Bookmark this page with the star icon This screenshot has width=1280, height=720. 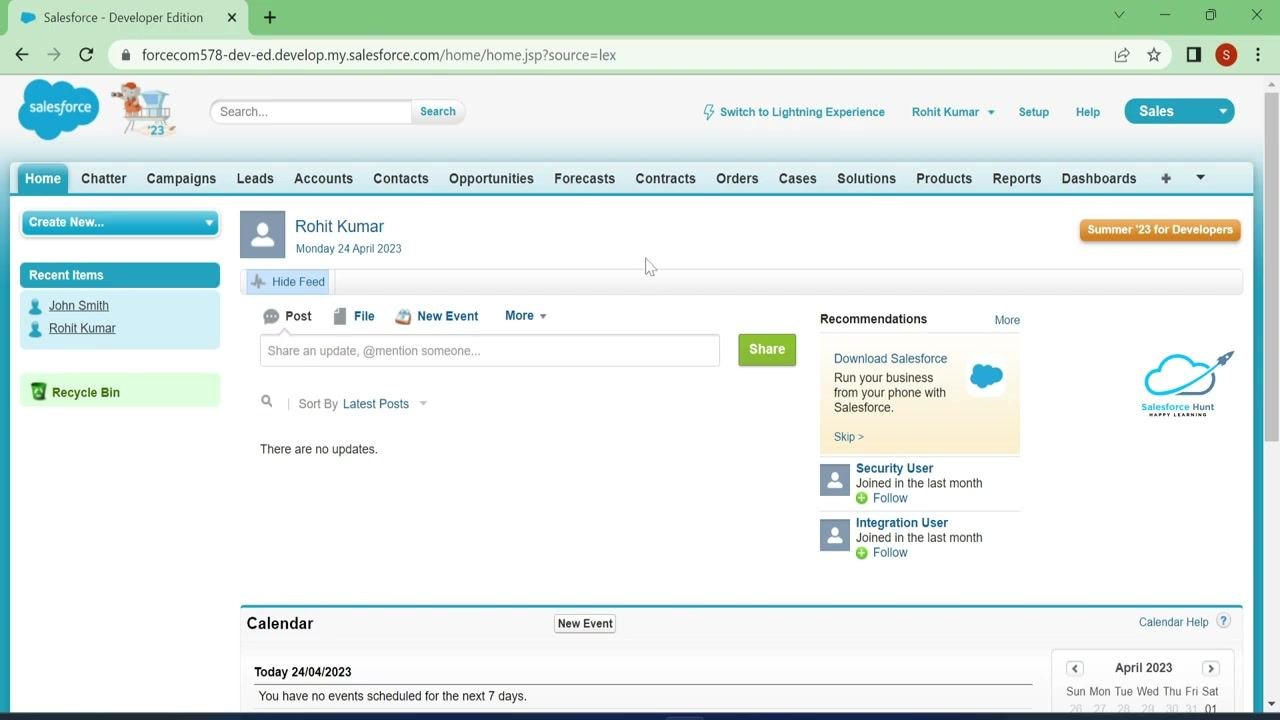[1154, 55]
